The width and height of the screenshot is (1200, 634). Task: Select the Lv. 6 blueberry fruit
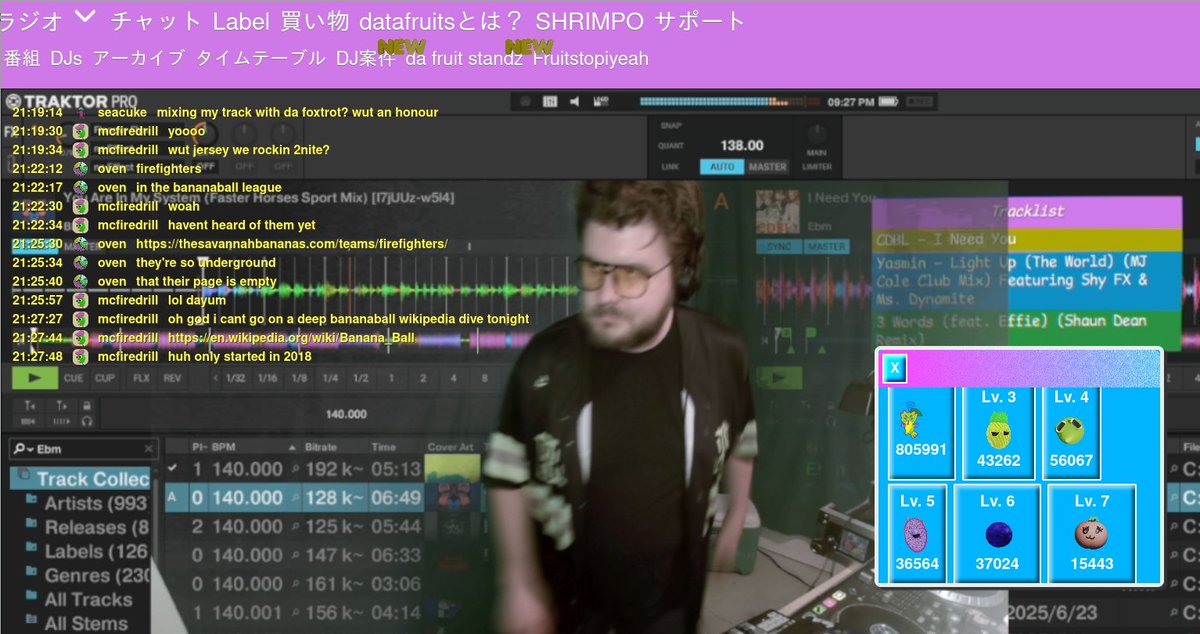coord(997,532)
